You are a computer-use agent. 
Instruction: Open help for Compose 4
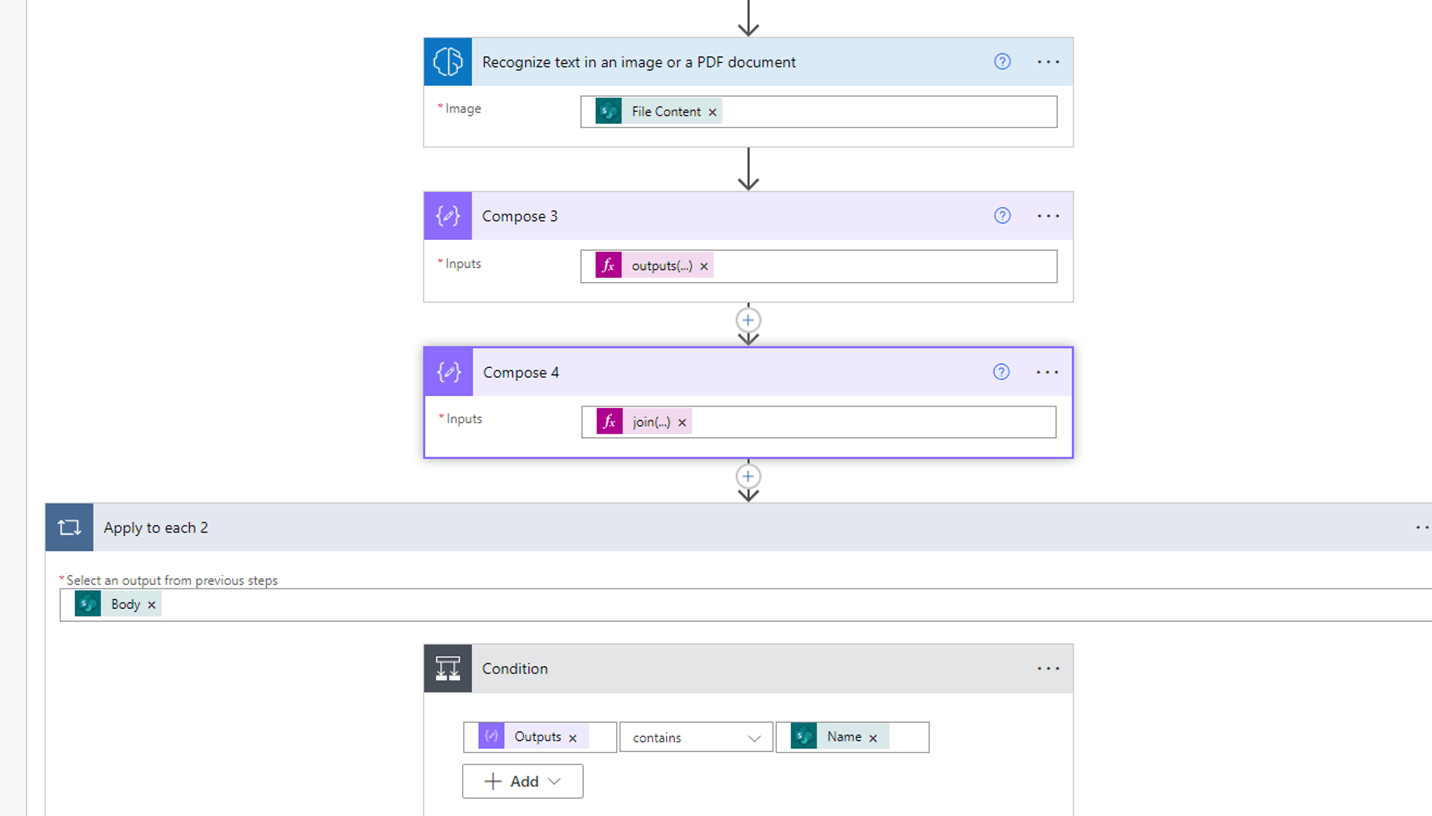tap(1001, 372)
